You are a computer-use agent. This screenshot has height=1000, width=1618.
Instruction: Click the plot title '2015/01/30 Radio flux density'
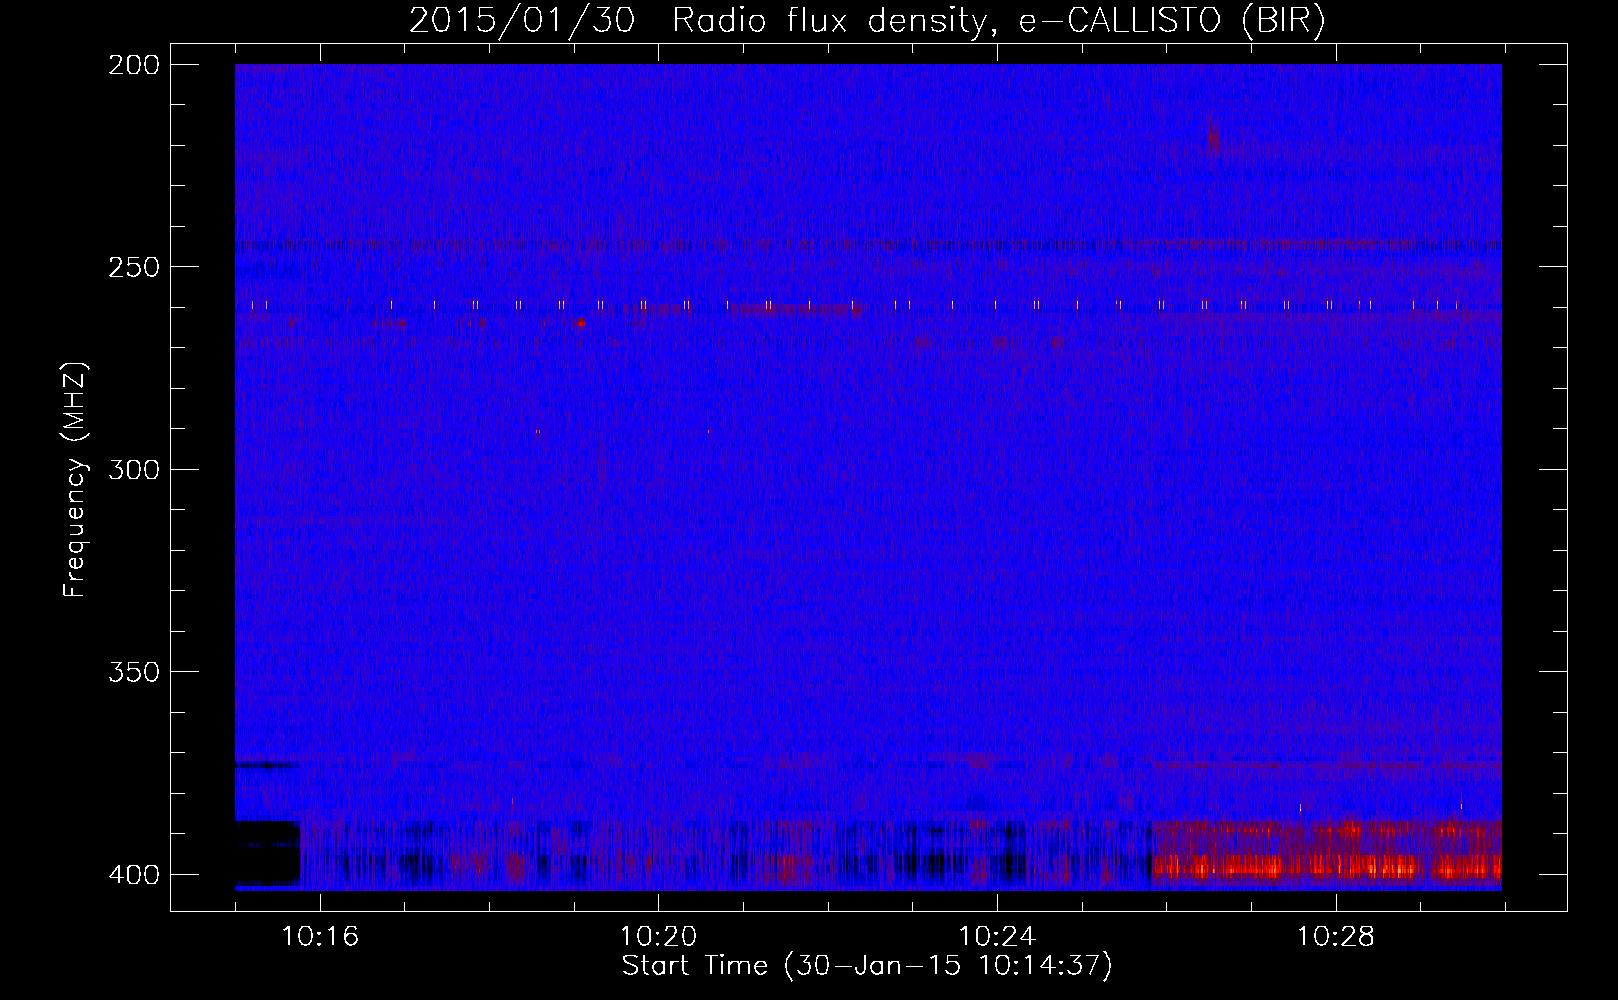(867, 21)
